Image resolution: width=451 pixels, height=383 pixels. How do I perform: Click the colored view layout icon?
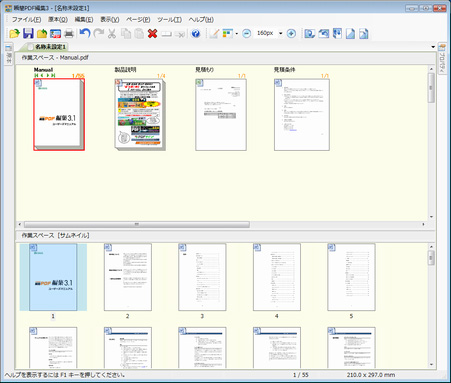(227, 33)
